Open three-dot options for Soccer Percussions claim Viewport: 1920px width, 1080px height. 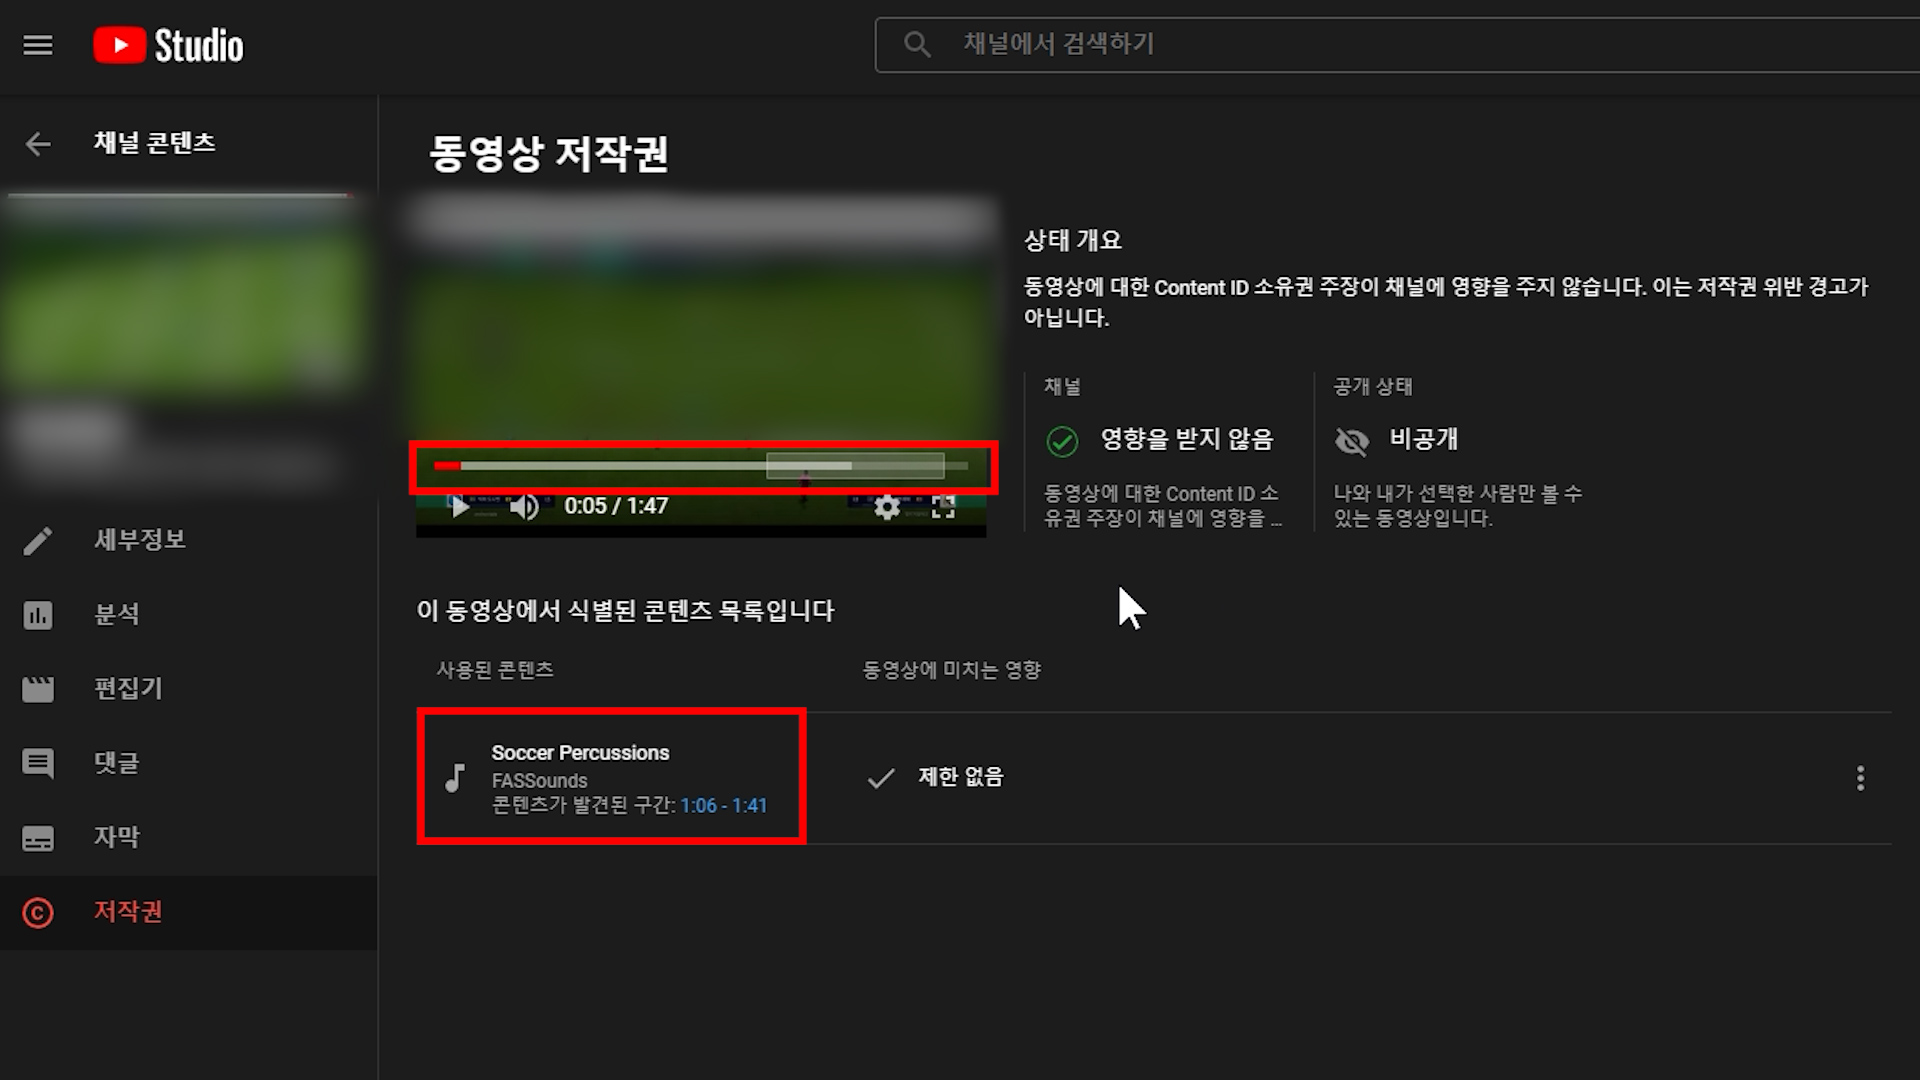(1860, 778)
